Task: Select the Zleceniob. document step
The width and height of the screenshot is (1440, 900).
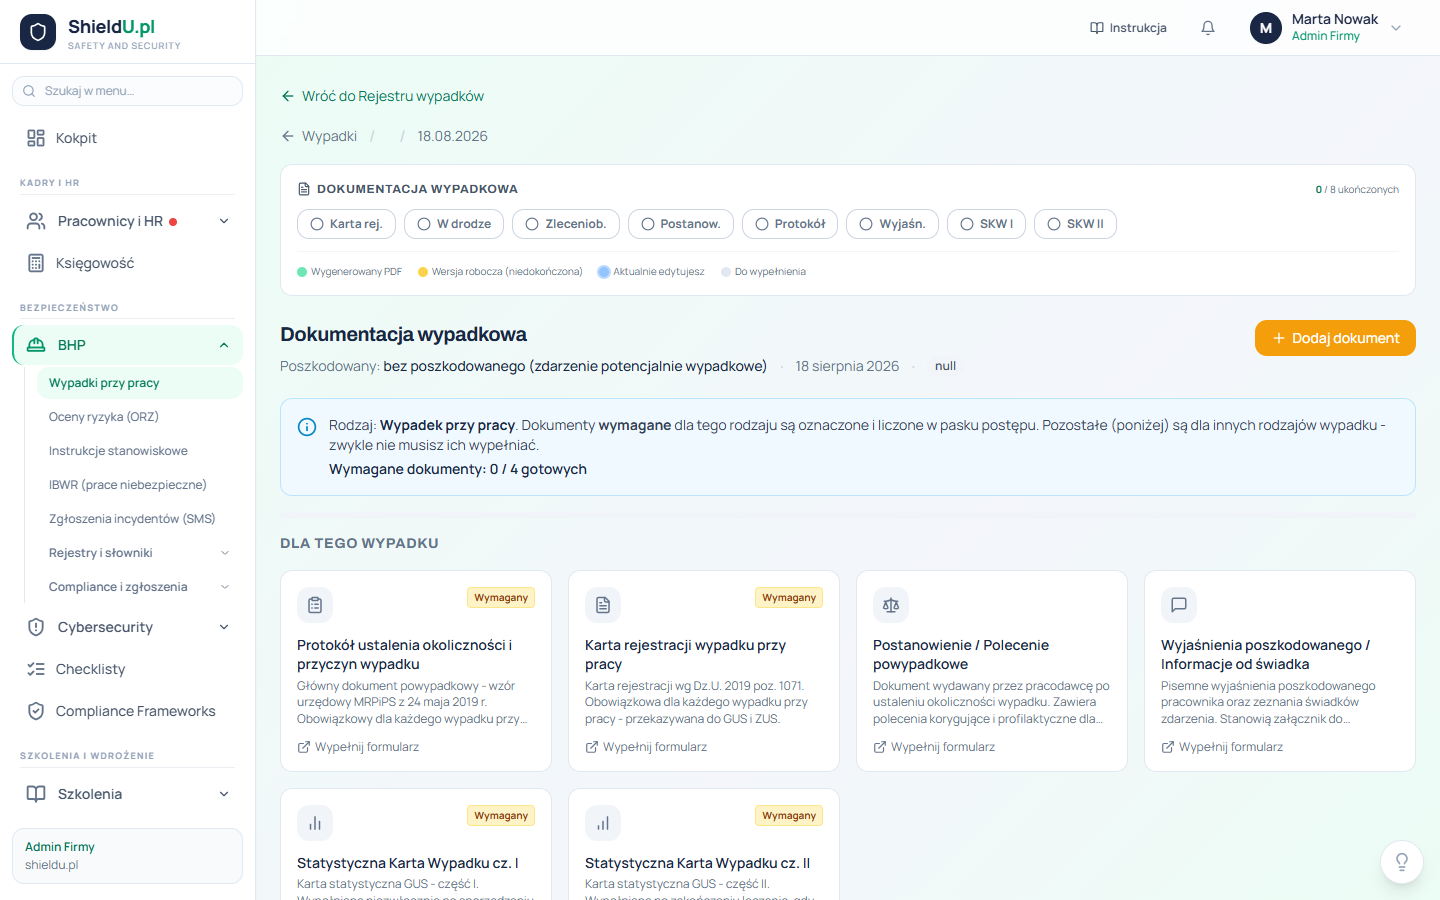Action: tap(566, 224)
